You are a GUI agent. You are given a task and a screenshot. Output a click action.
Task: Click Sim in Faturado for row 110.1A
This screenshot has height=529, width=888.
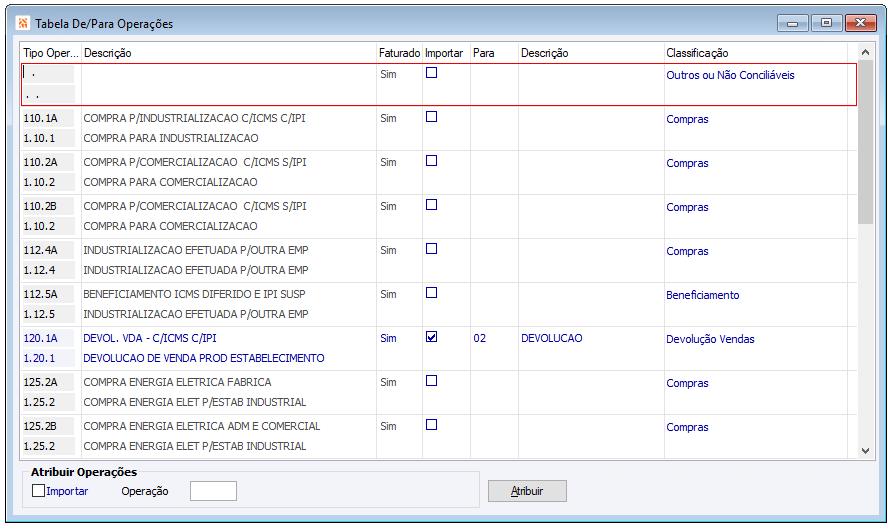point(388,118)
